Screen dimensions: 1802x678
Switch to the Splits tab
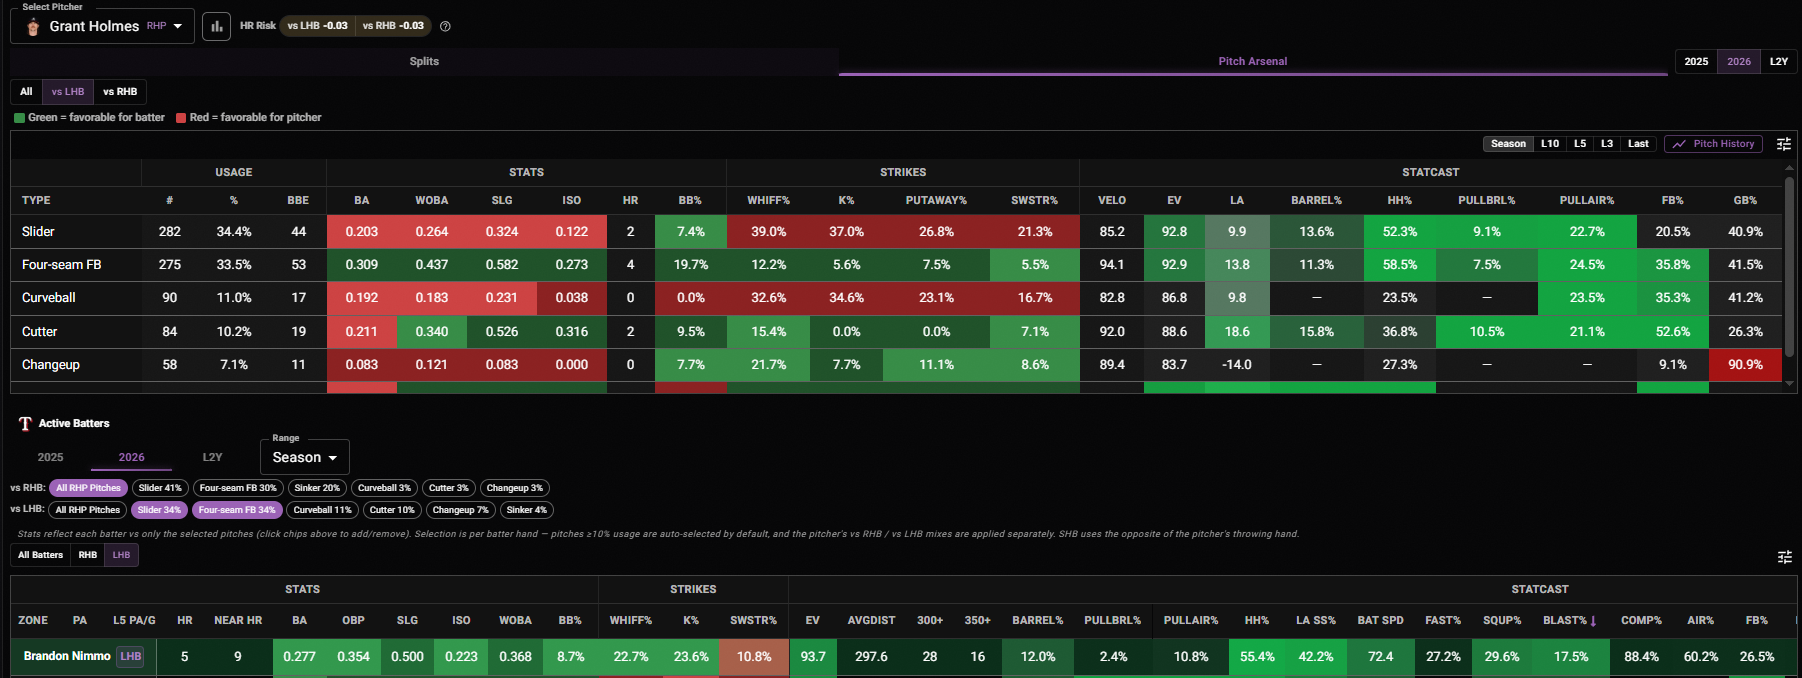point(424,61)
